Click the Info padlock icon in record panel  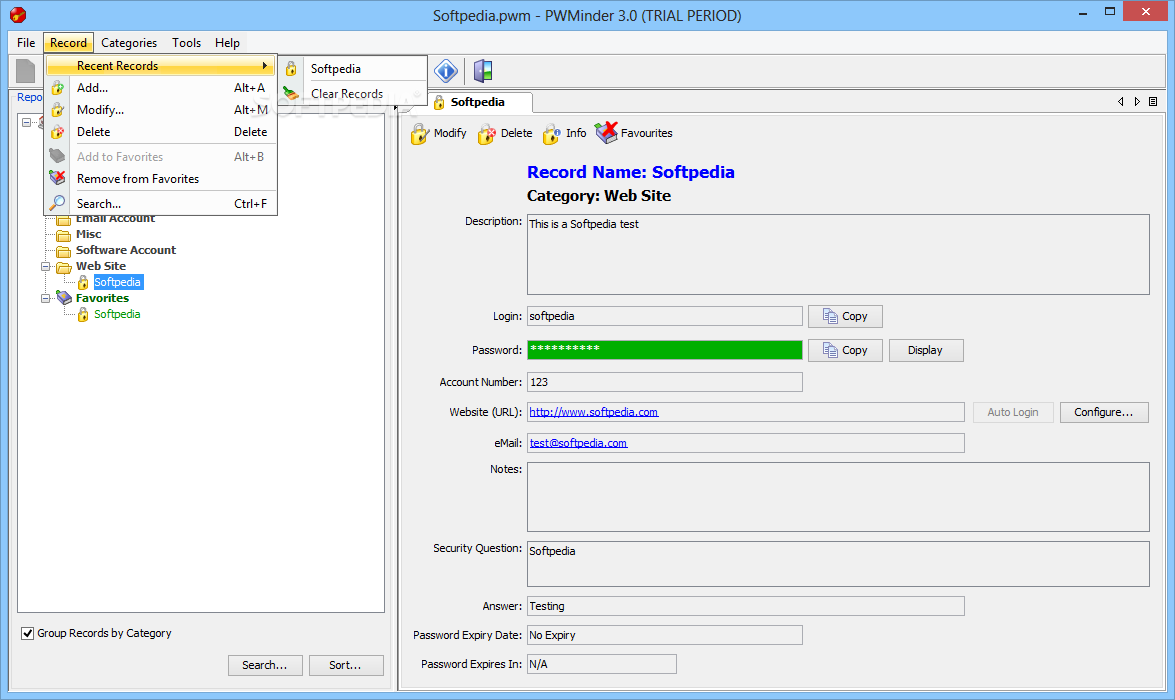pos(552,133)
